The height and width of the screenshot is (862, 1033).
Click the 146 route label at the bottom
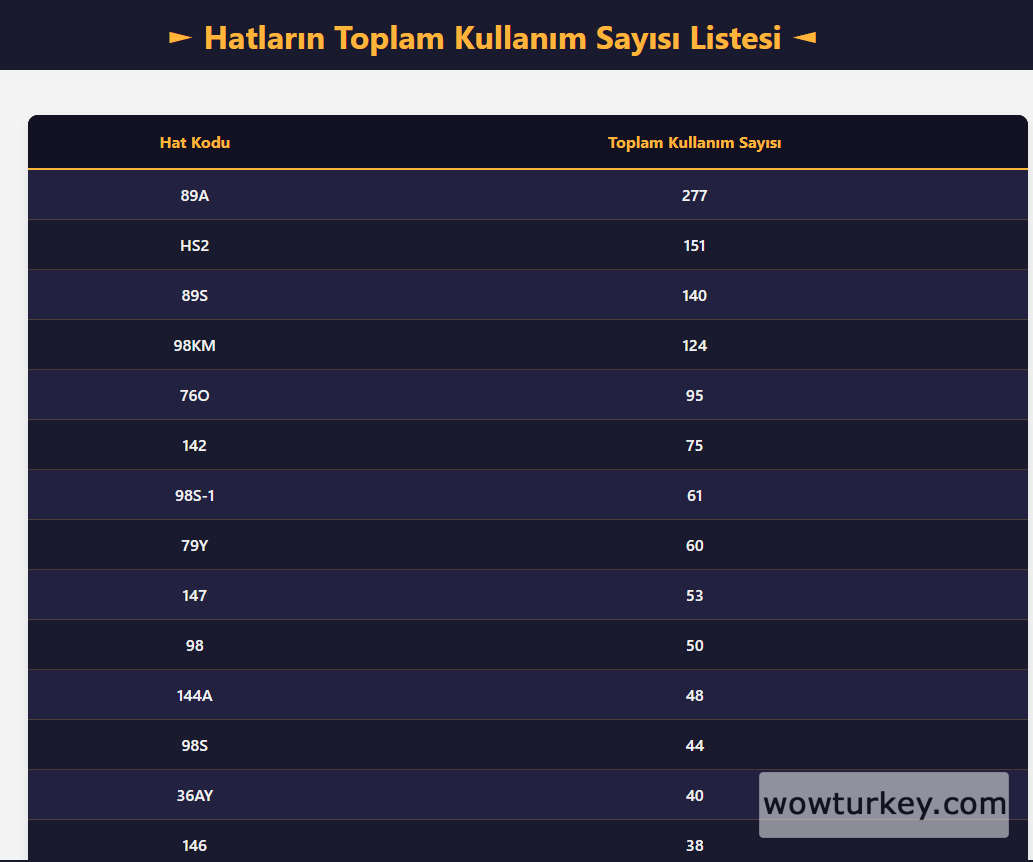[194, 845]
